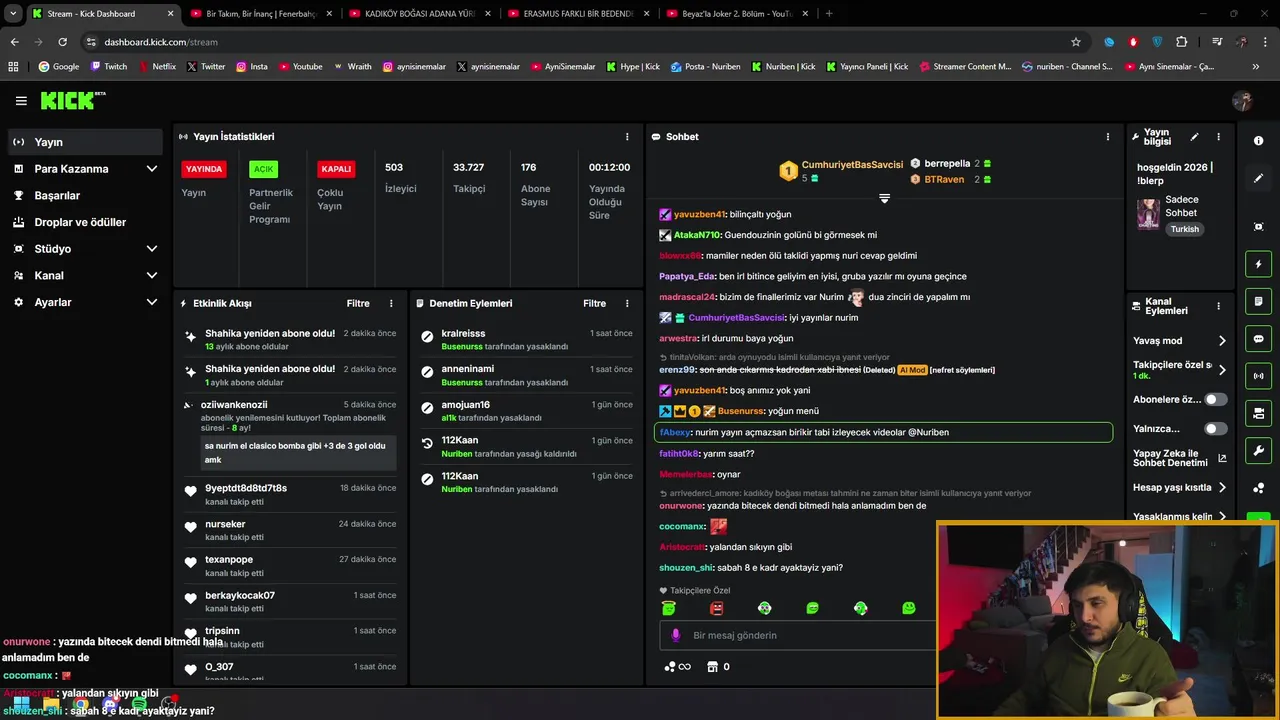
Task: Reload the page
Action: tap(62, 42)
